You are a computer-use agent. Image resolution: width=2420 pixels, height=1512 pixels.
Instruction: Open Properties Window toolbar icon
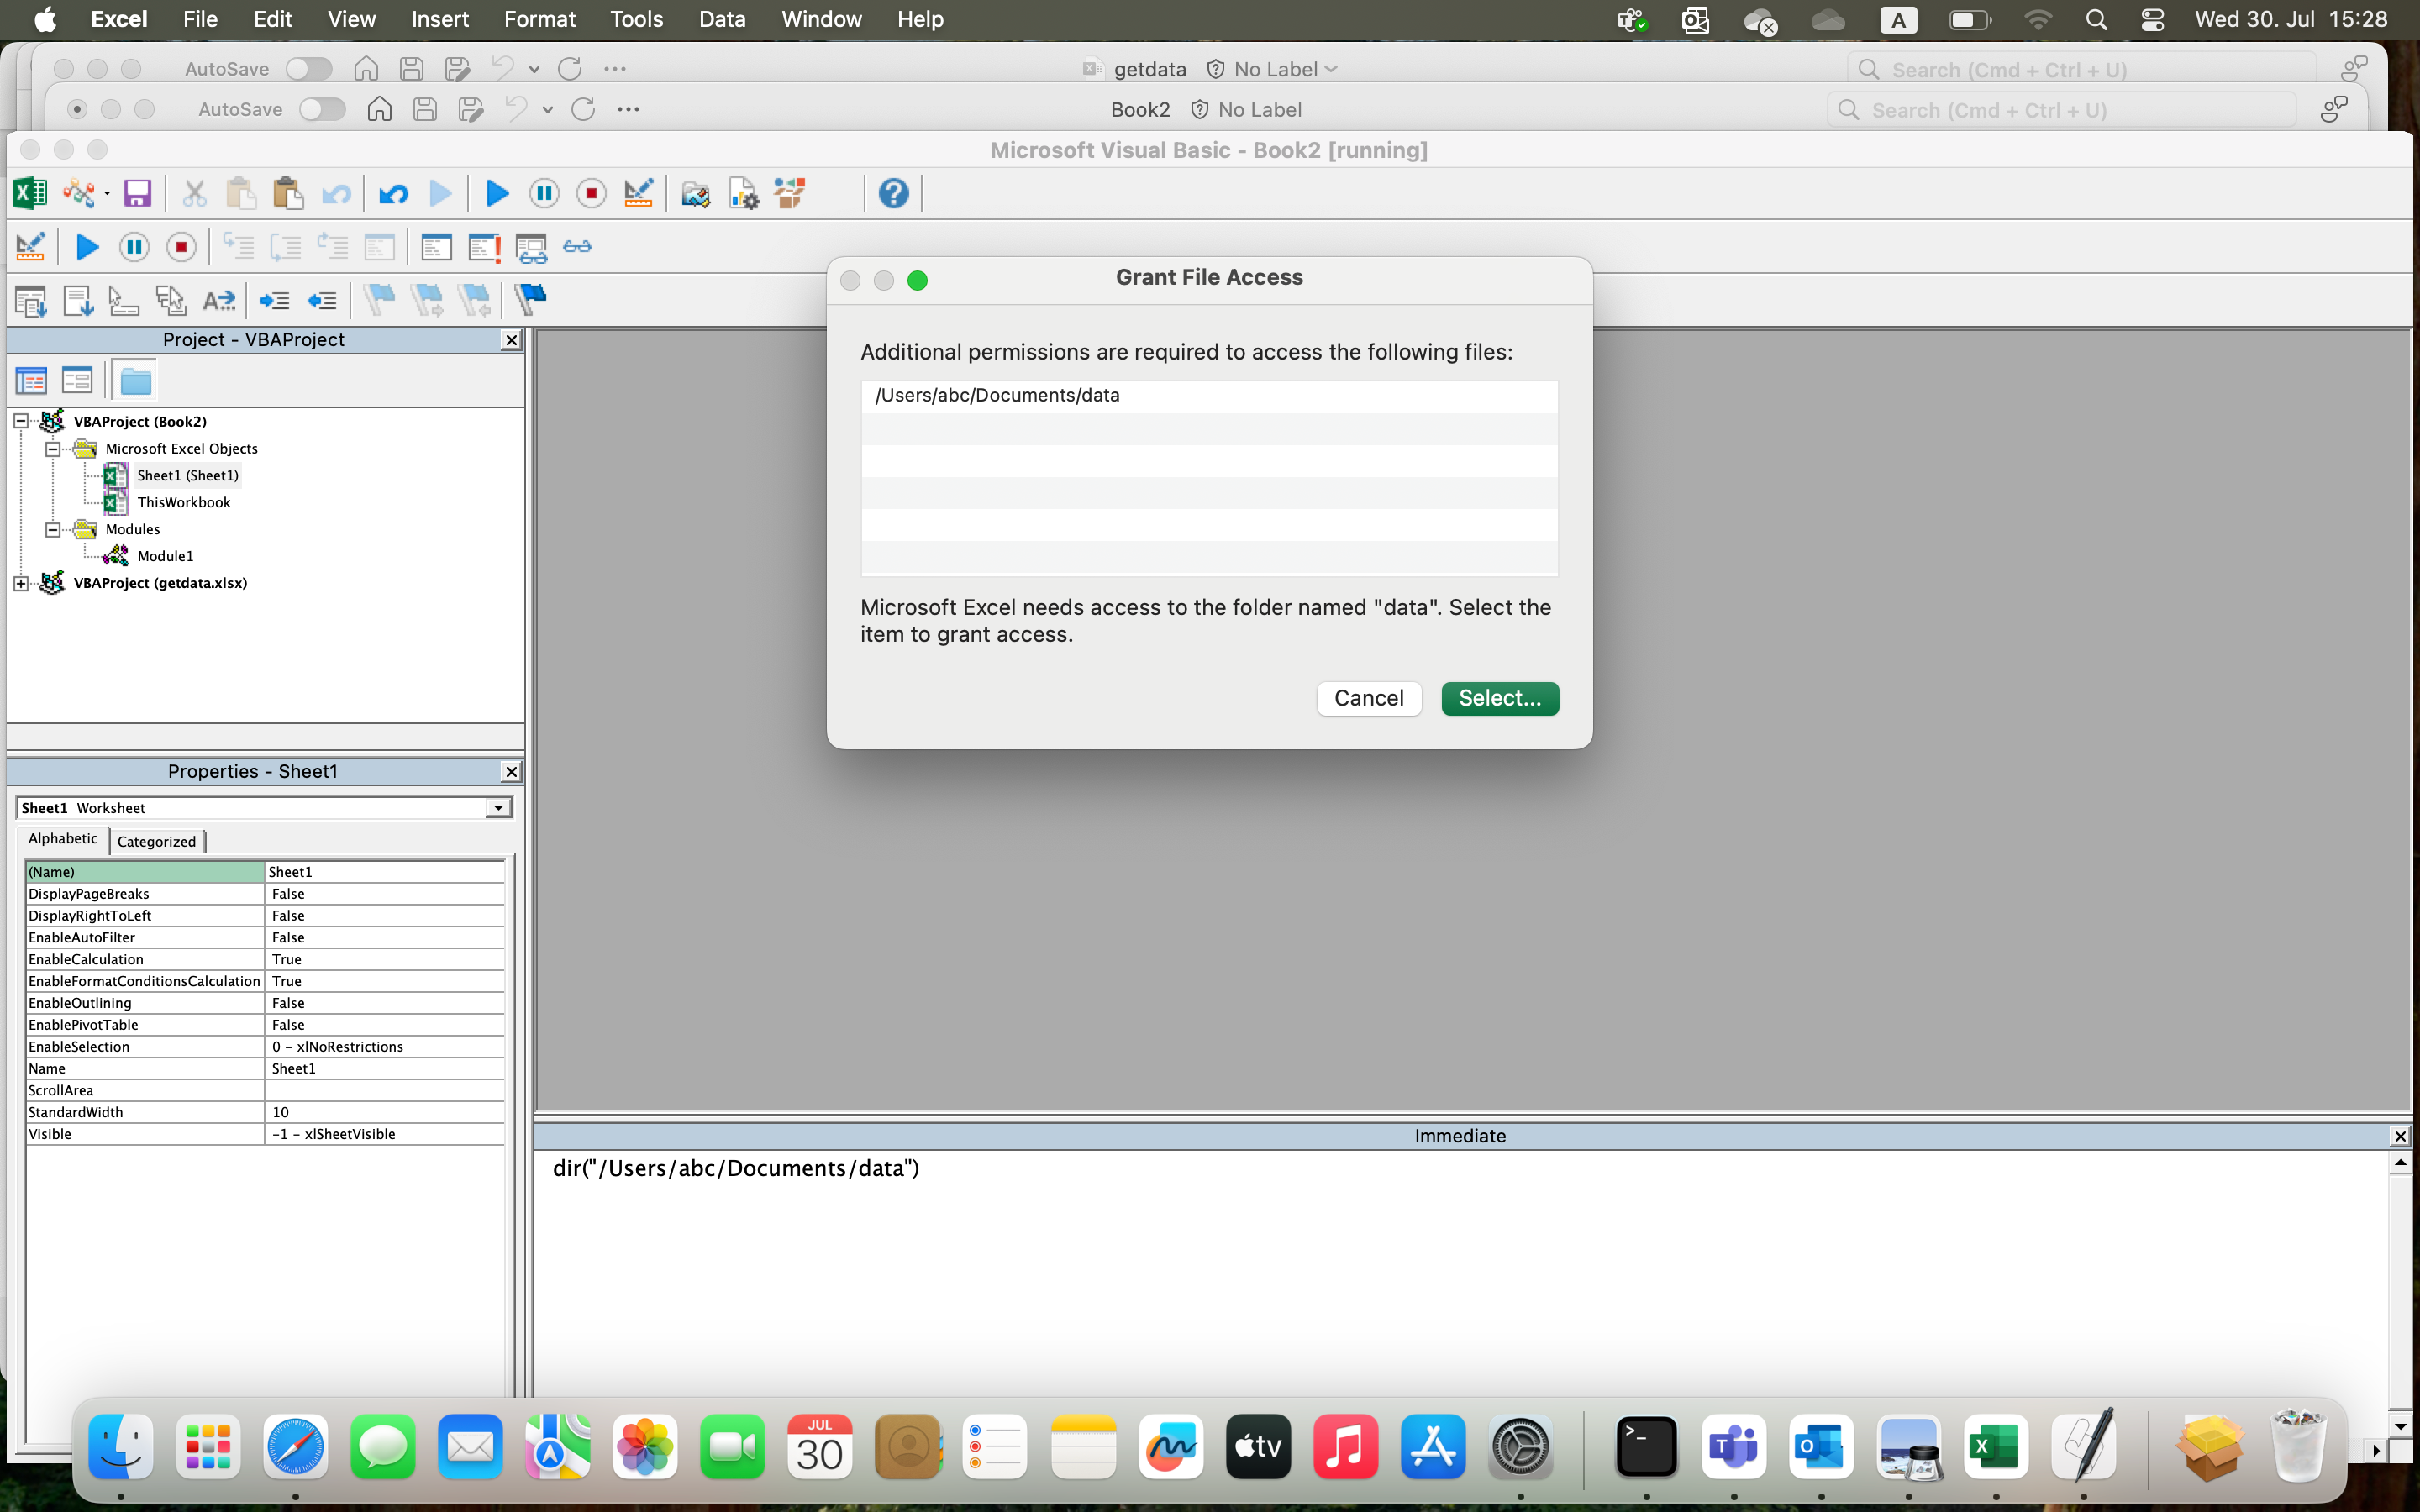[x=743, y=193]
